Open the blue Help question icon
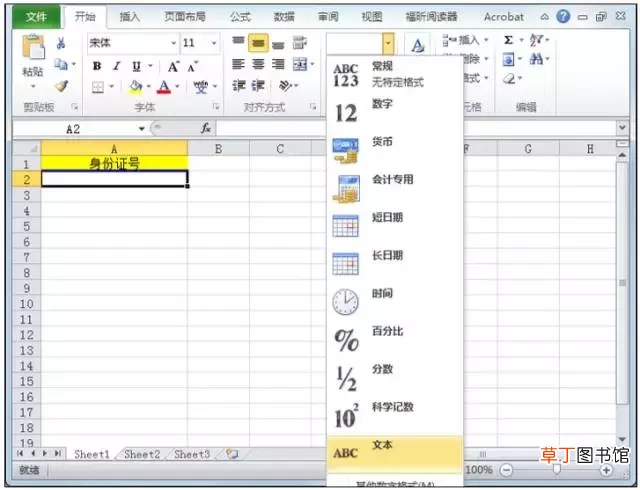This screenshot has height=490, width=640. click(x=563, y=17)
